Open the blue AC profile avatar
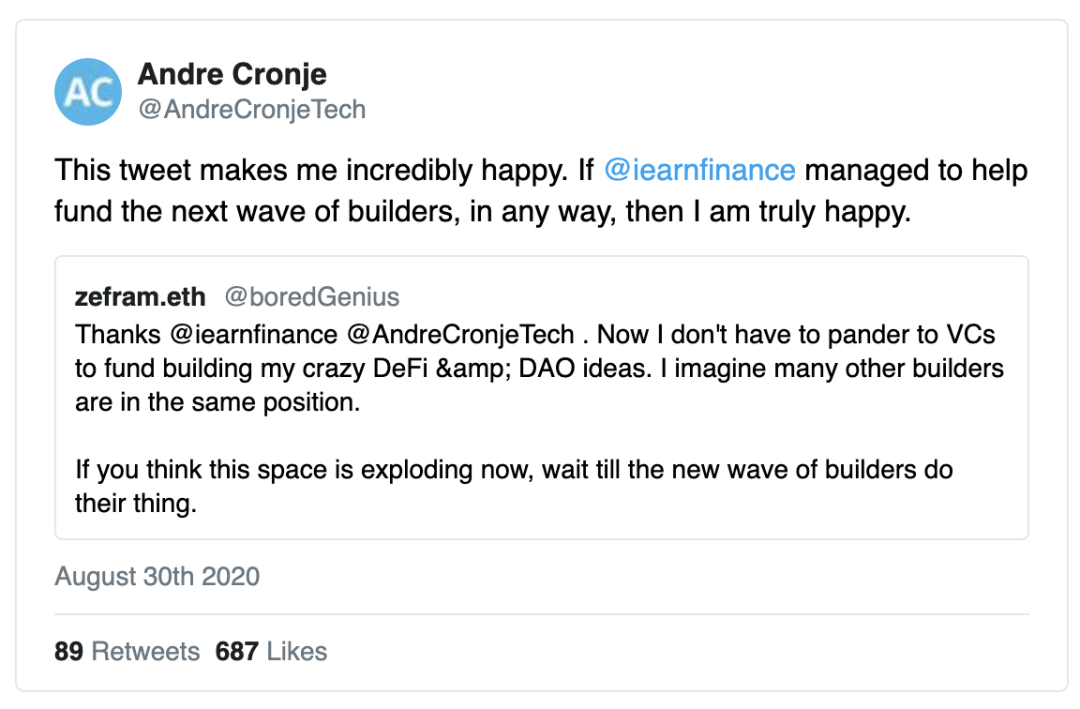Image resolution: width=1080 pixels, height=709 pixels. 88,92
